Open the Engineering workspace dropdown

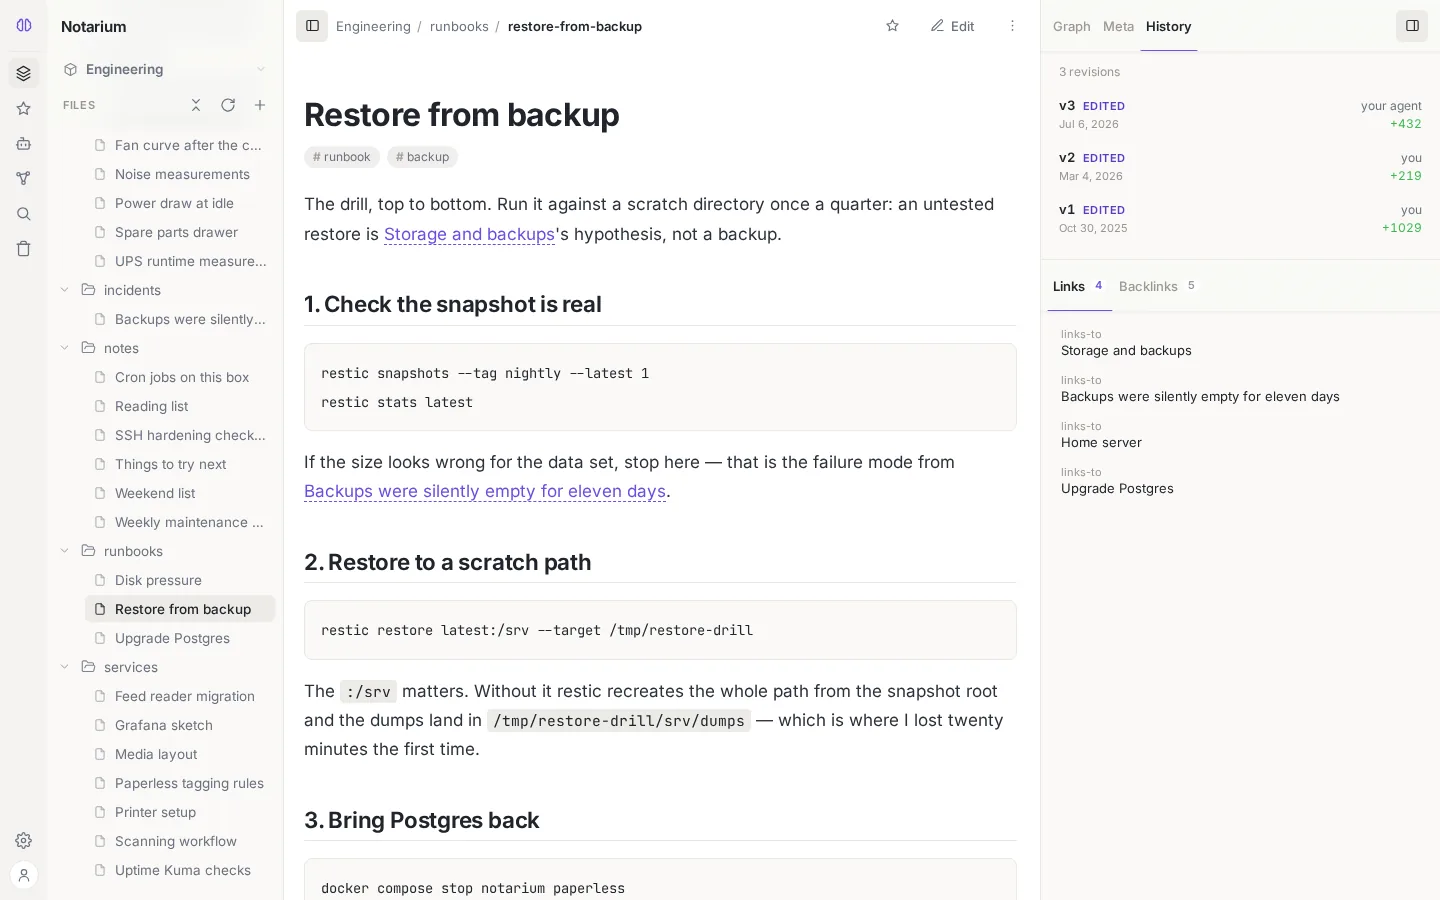[165, 69]
